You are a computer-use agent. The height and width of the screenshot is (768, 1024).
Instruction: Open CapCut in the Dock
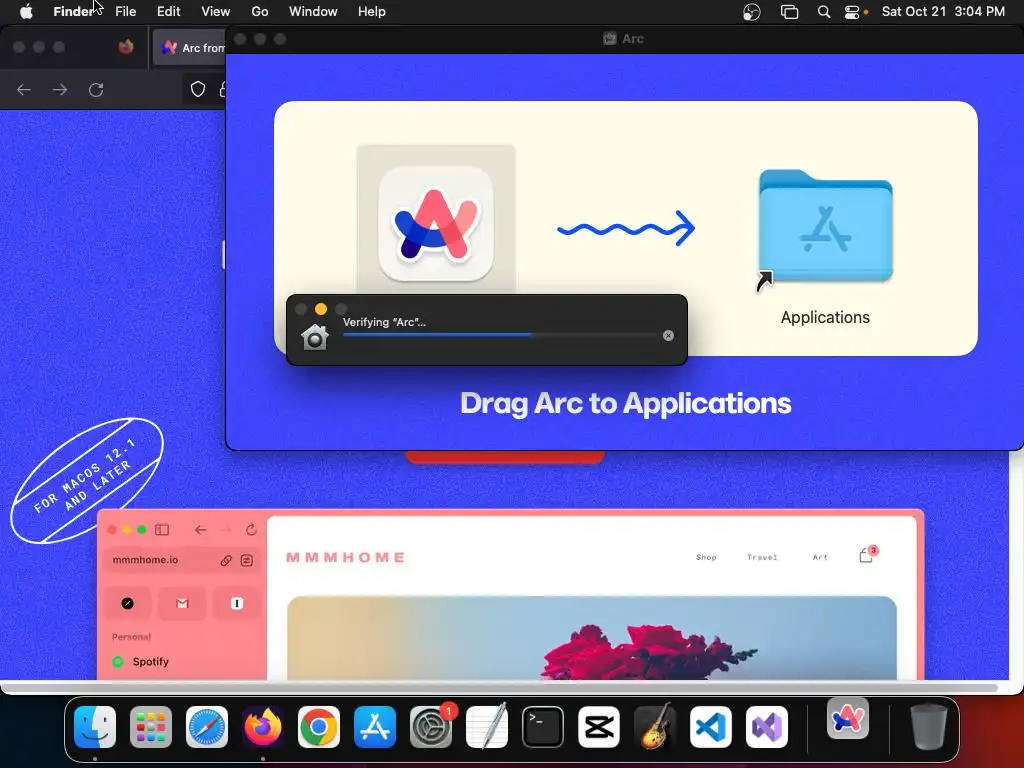(599, 727)
